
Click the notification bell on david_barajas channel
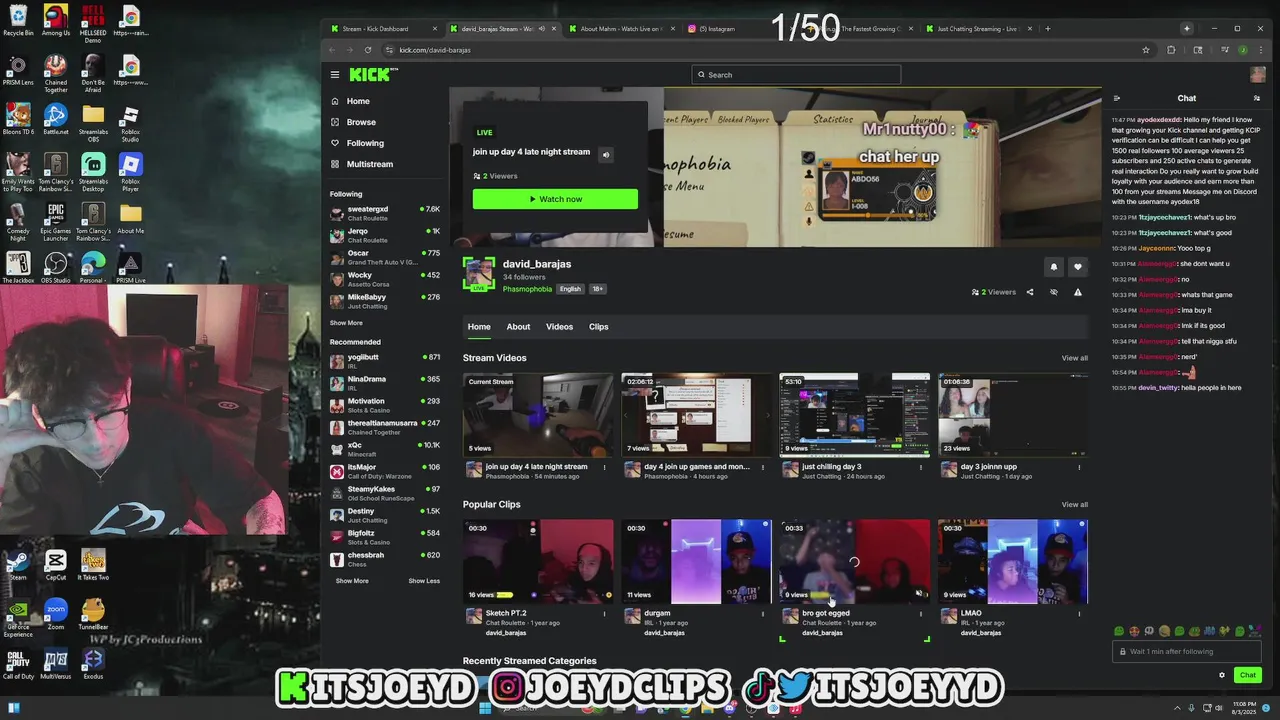pyautogui.click(x=1053, y=267)
